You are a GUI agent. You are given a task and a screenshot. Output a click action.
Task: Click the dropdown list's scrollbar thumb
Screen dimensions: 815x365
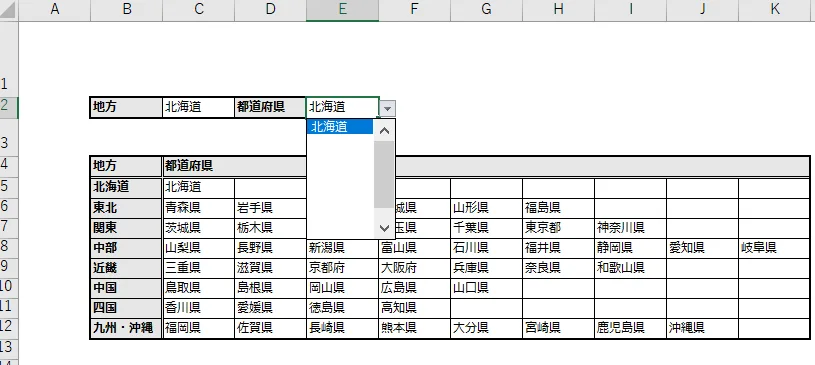point(385,174)
